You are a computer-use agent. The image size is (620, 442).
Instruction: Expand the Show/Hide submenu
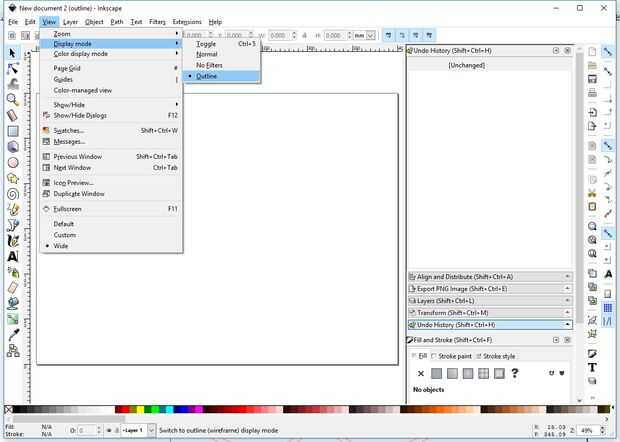tap(111, 105)
